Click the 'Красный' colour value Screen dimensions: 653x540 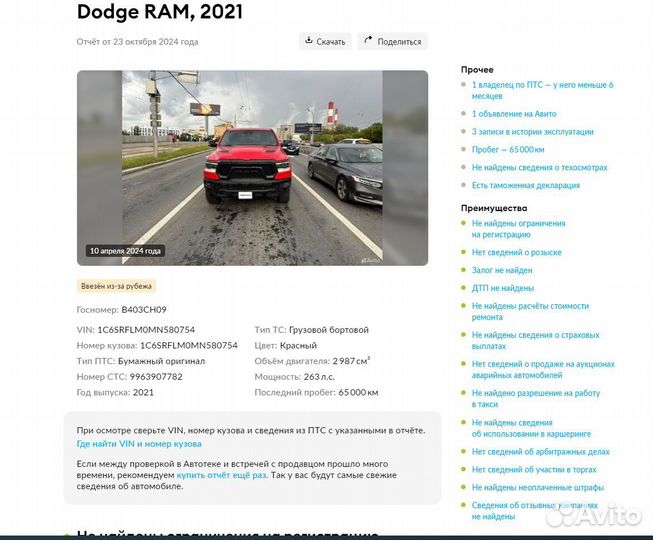pos(298,346)
